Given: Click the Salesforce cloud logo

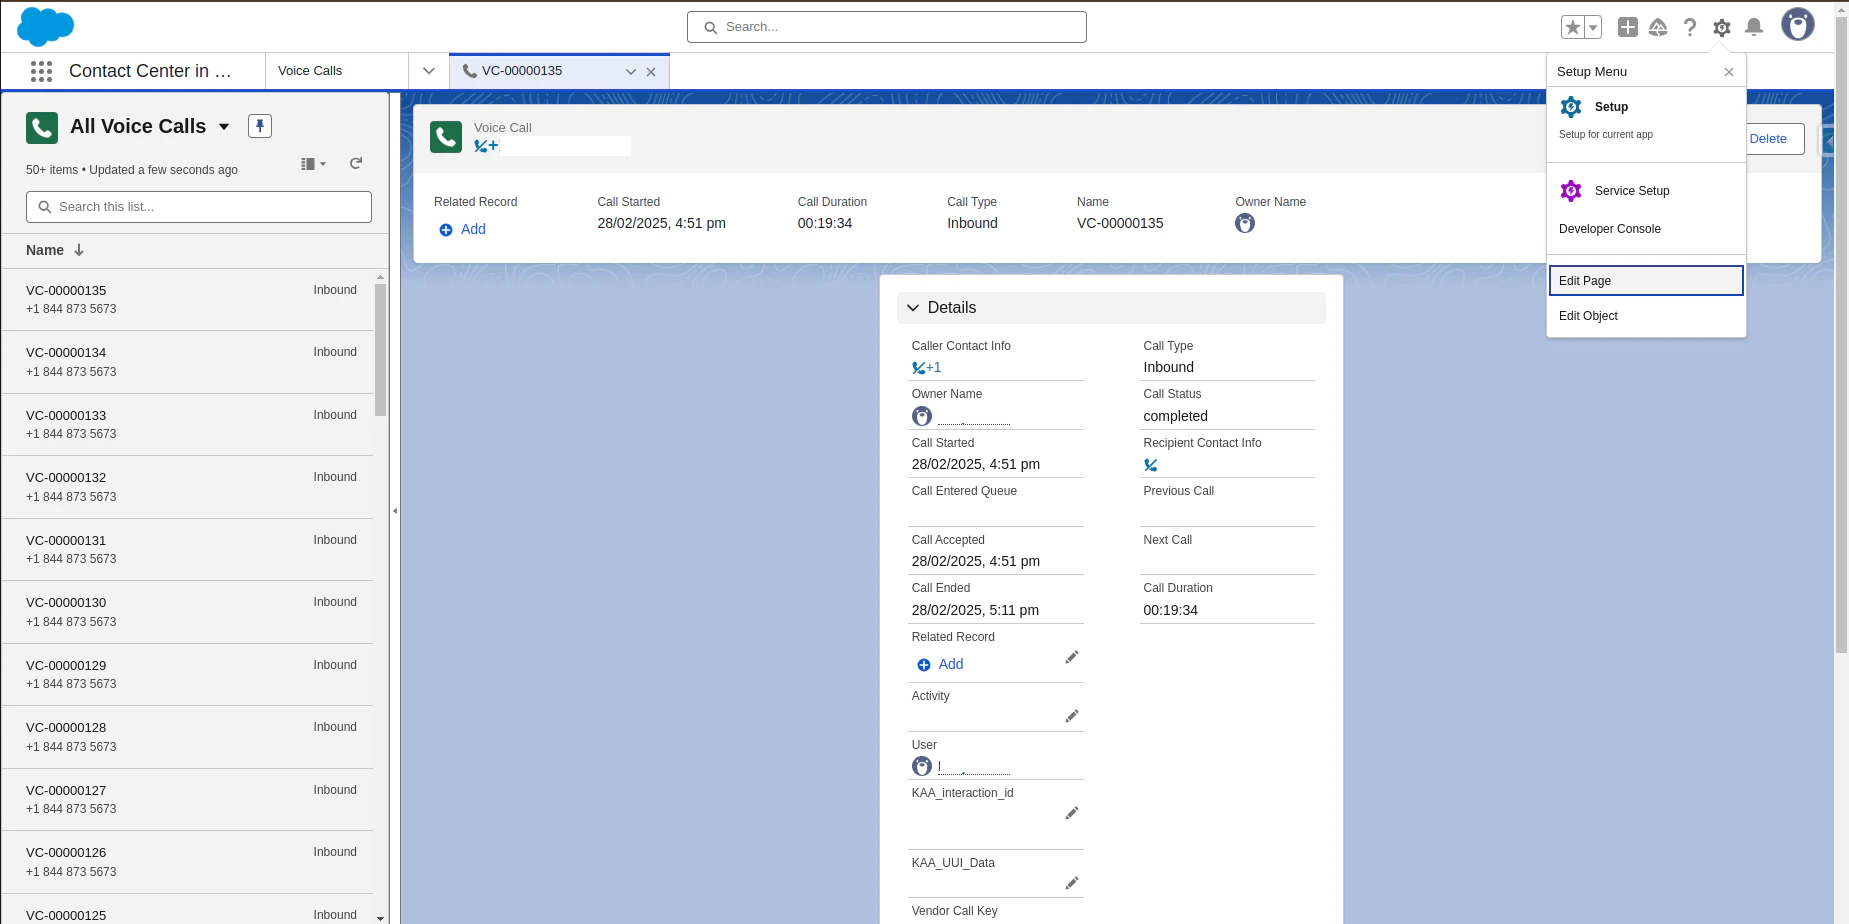Looking at the screenshot, I should click(x=45, y=26).
